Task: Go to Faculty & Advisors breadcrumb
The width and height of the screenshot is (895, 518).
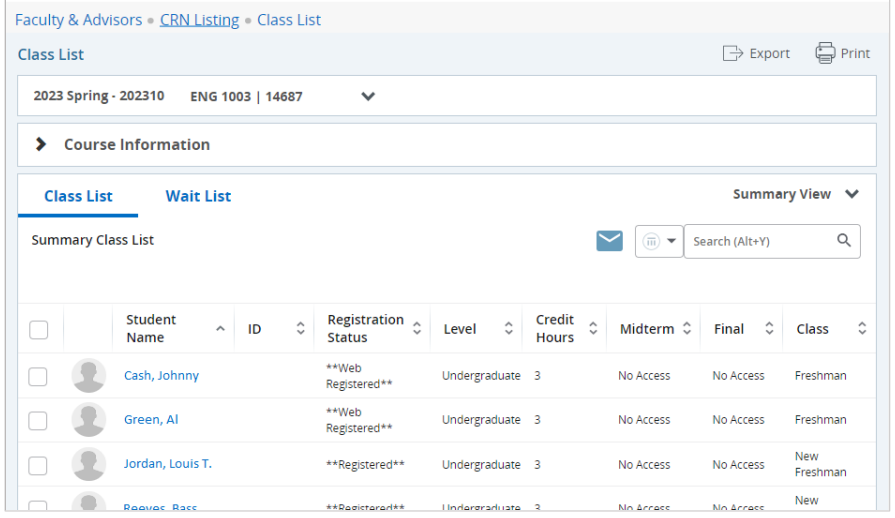Action: pyautogui.click(x=78, y=20)
